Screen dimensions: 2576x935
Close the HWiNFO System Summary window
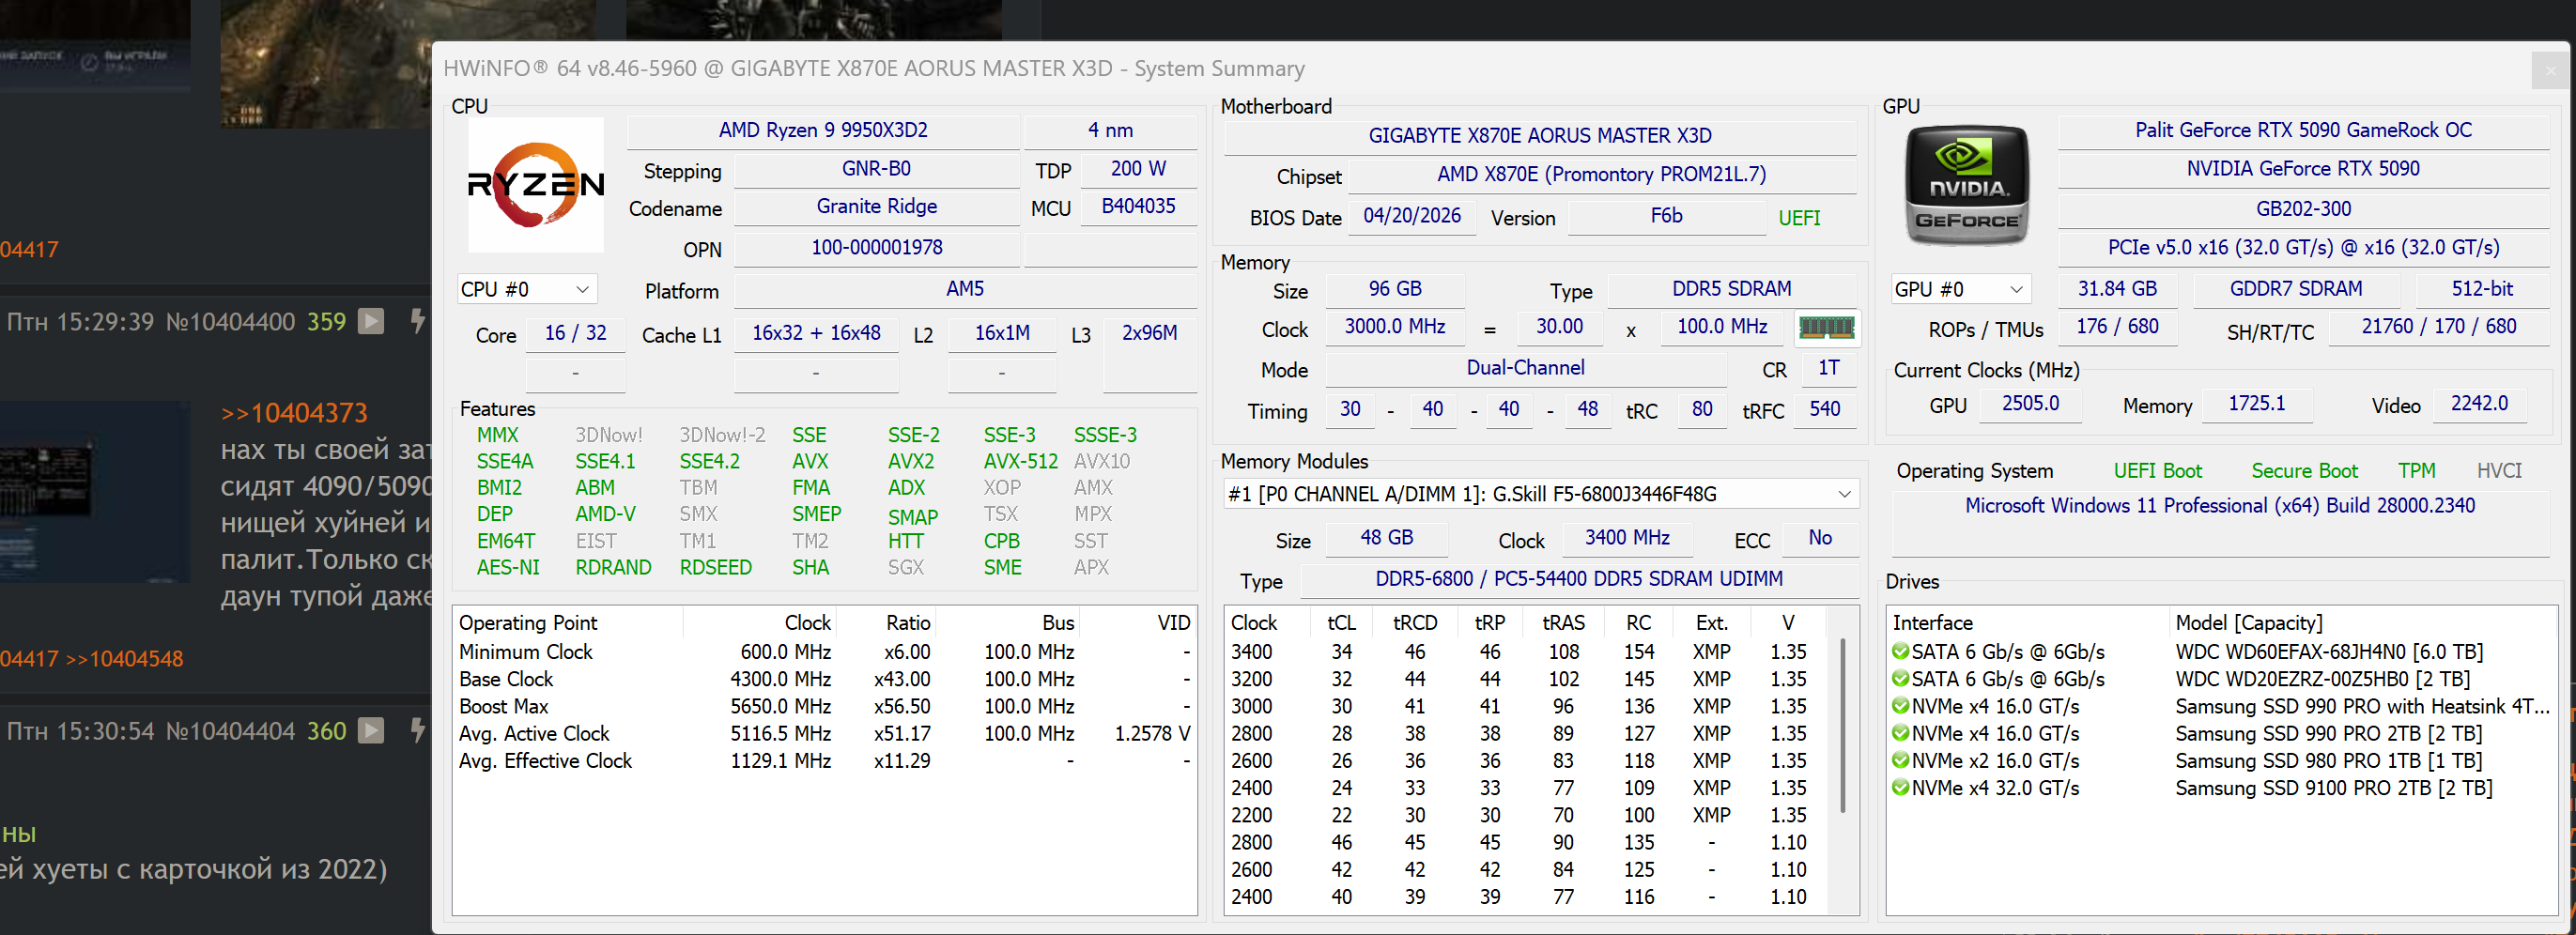2550,70
